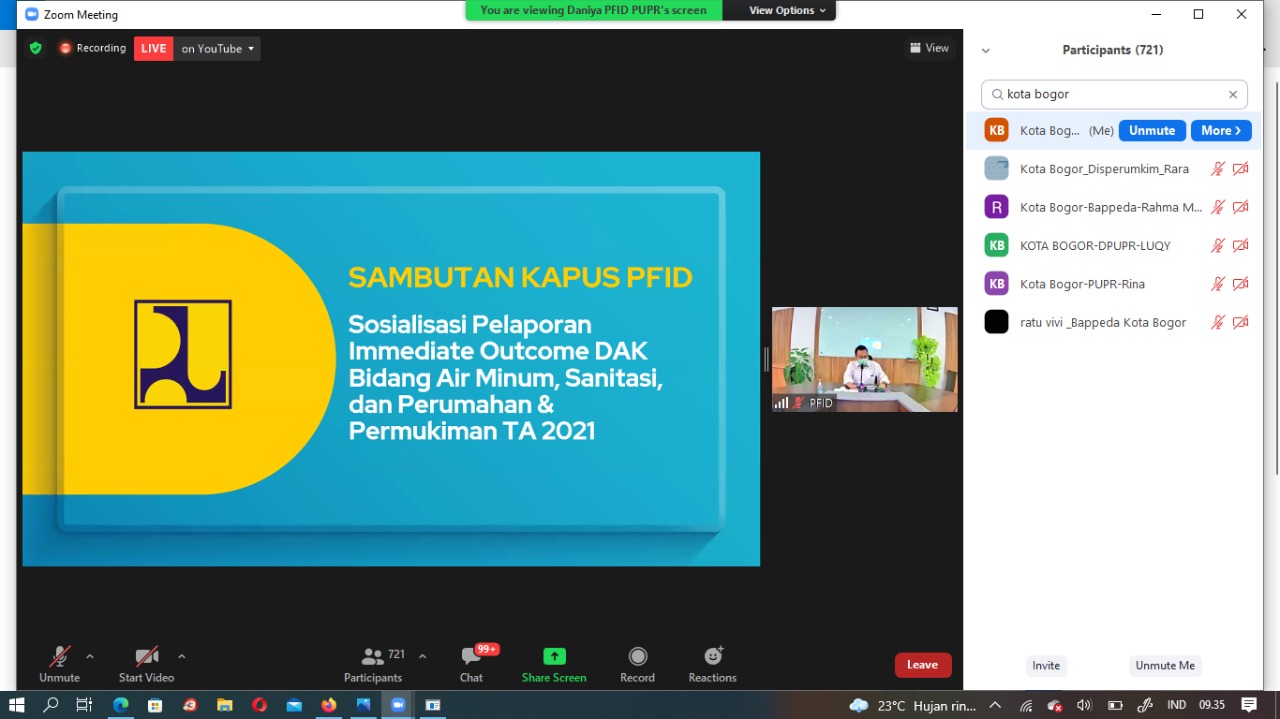The width and height of the screenshot is (1280, 719).
Task: Click the Zoom icon in the taskbar
Action: click(x=398, y=705)
